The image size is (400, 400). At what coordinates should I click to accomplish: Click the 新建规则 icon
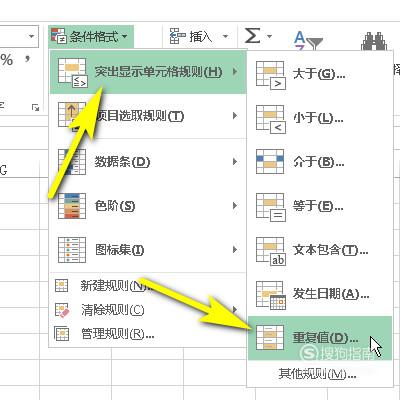(61, 285)
